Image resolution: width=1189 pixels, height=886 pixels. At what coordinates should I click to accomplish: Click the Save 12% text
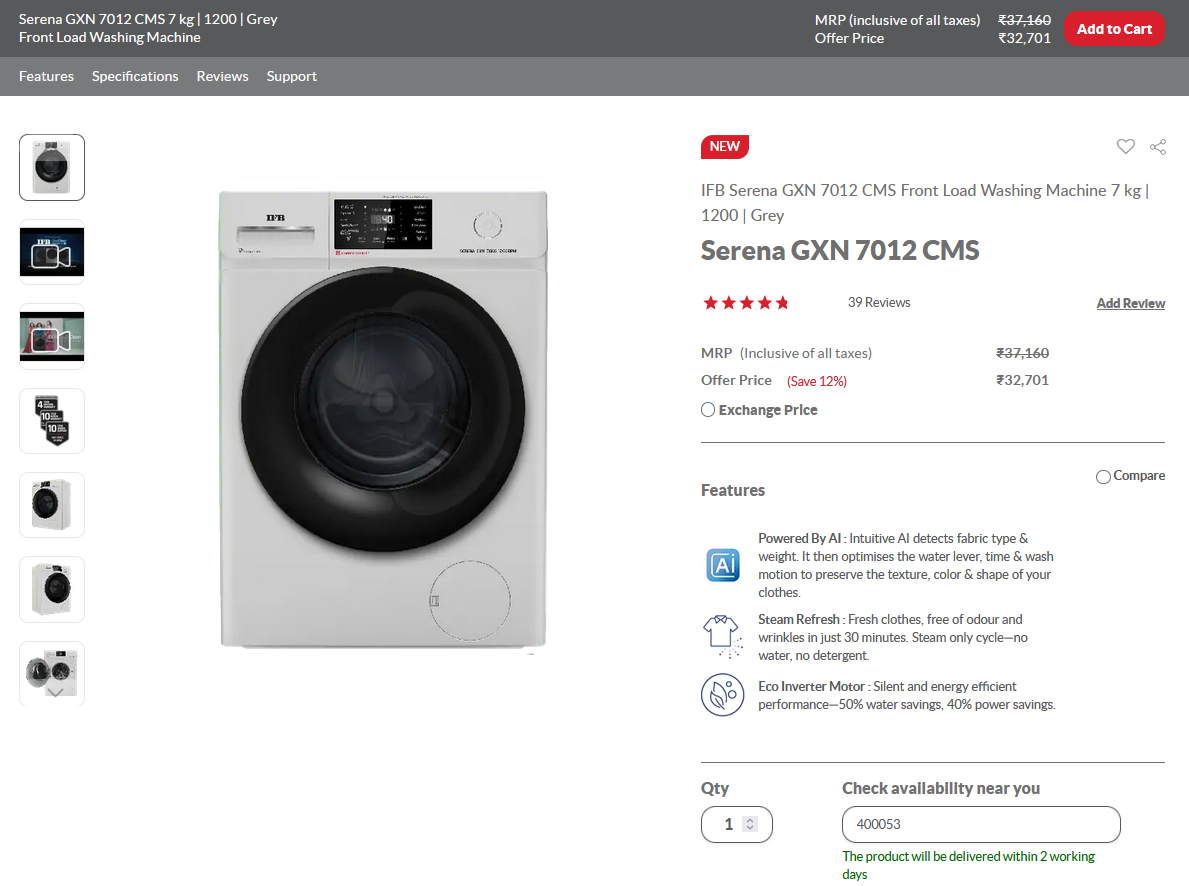coord(817,382)
